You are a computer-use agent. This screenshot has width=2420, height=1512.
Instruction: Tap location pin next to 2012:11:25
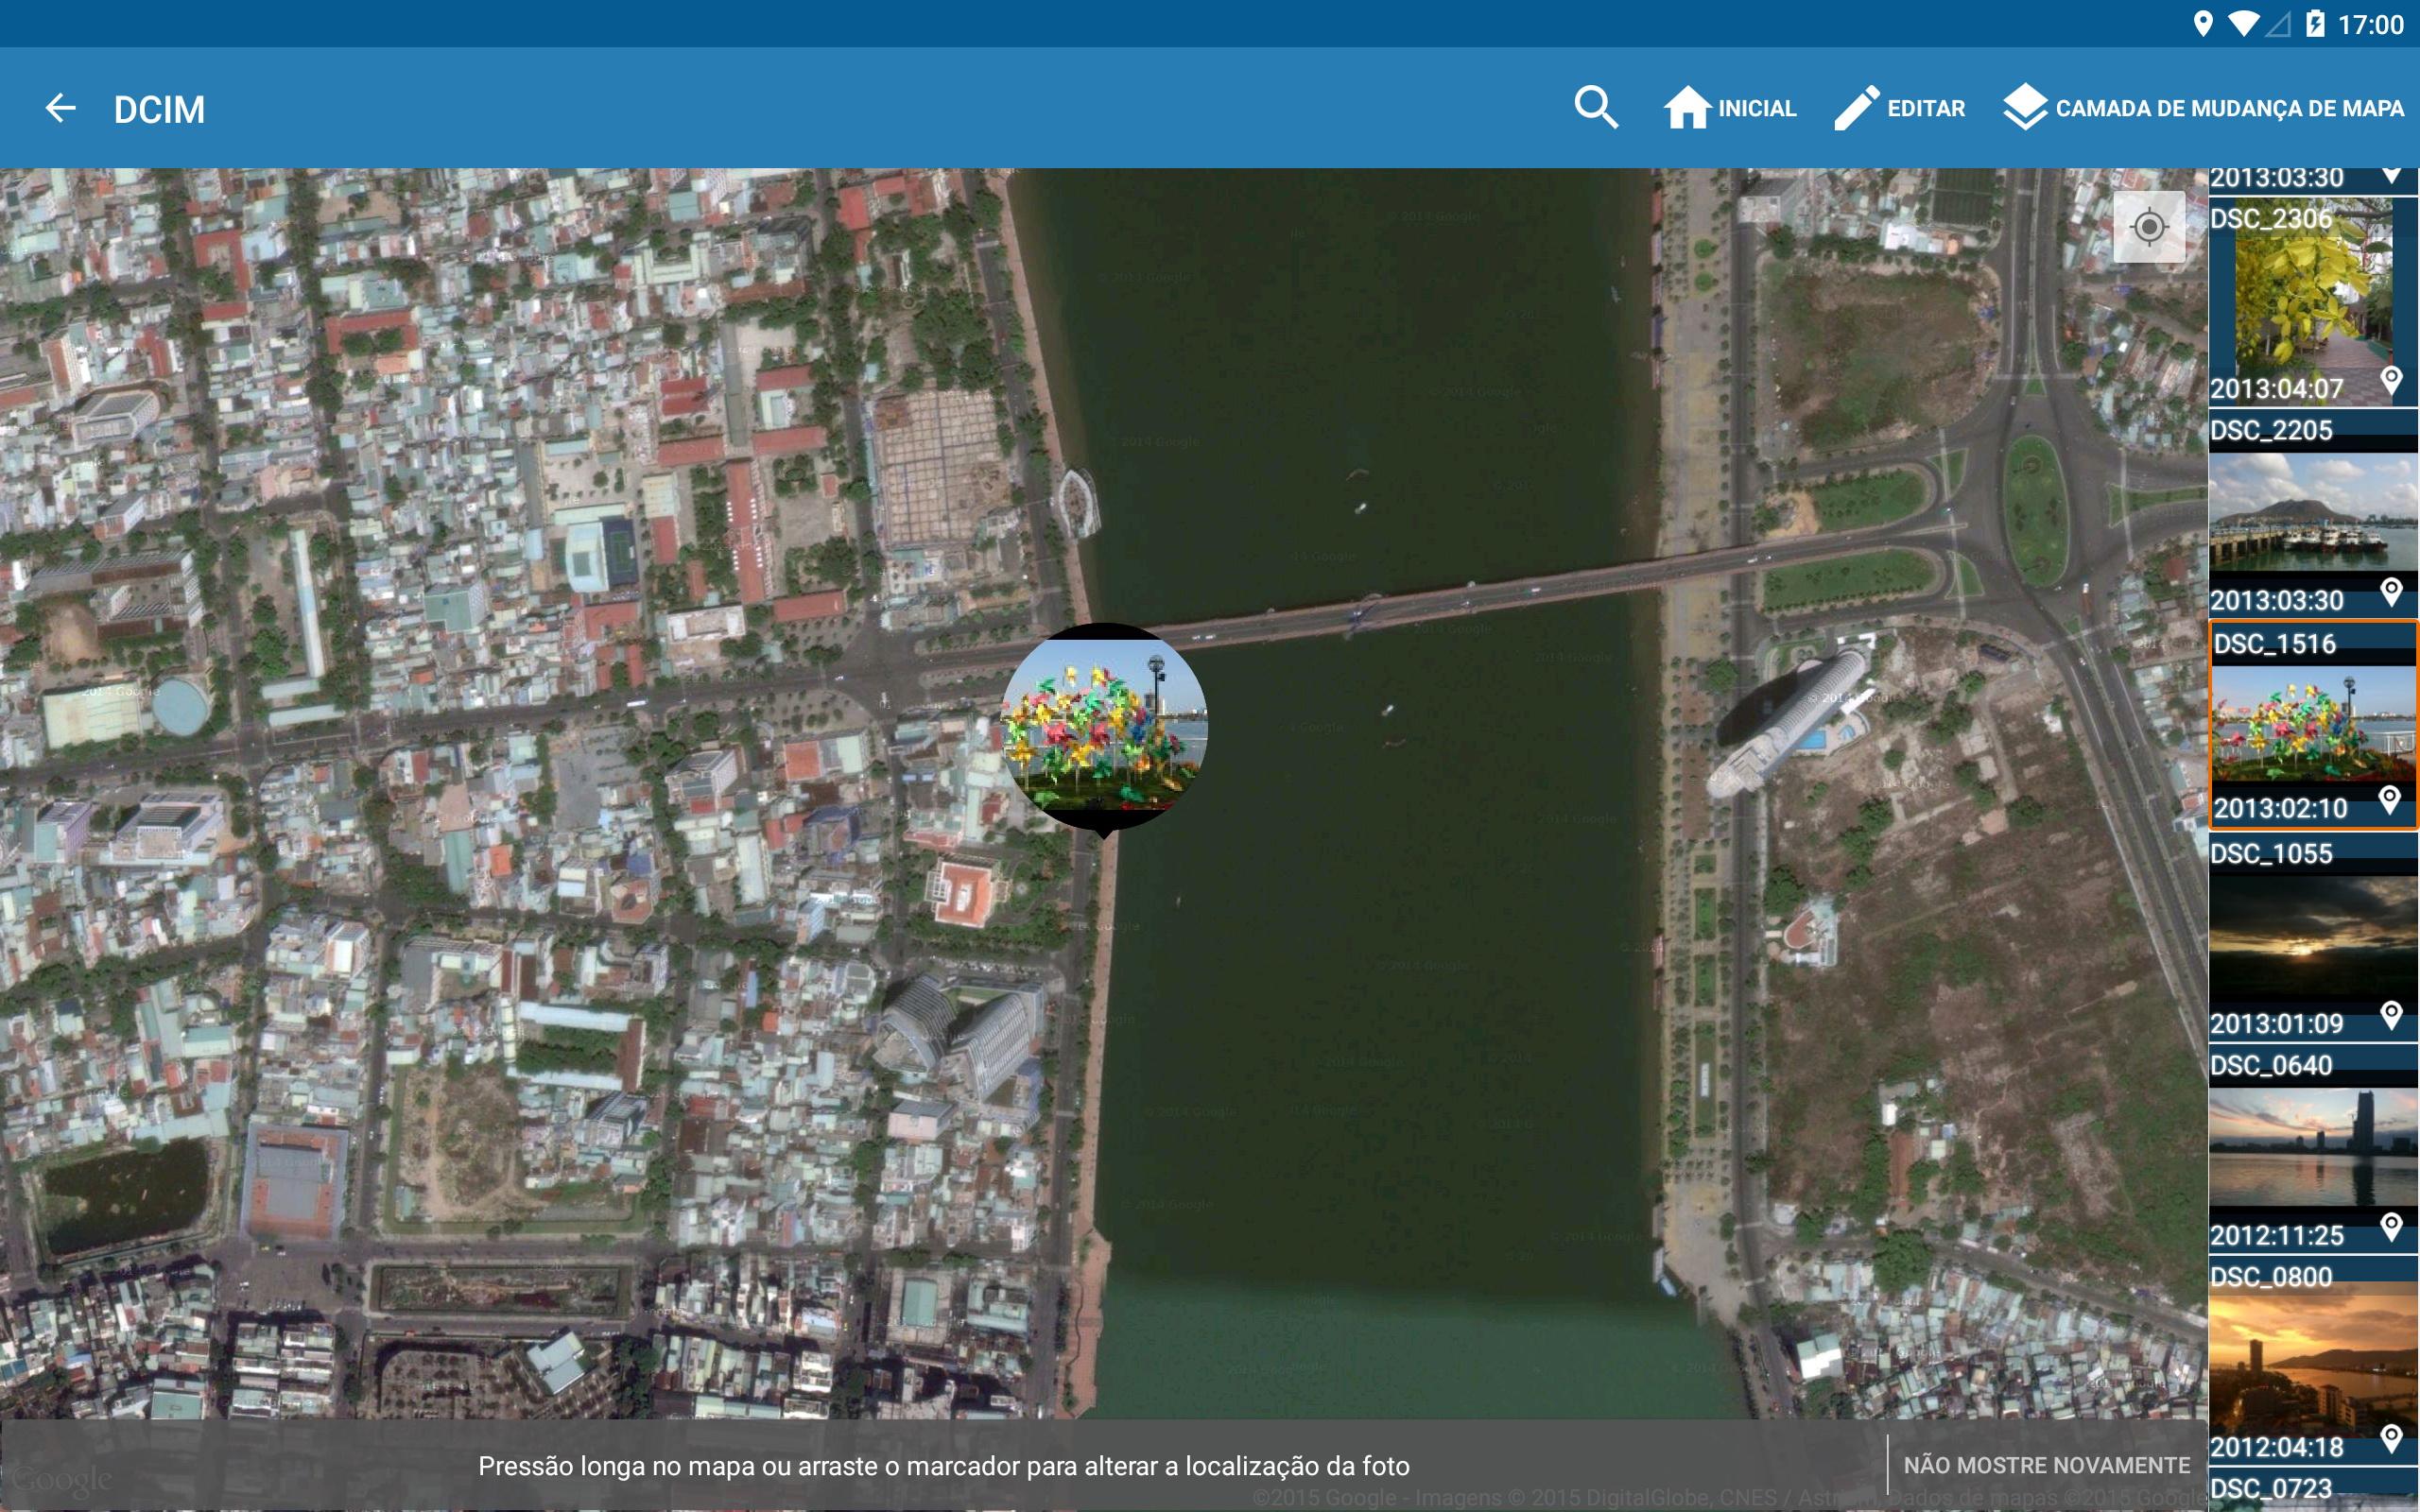[2391, 1227]
